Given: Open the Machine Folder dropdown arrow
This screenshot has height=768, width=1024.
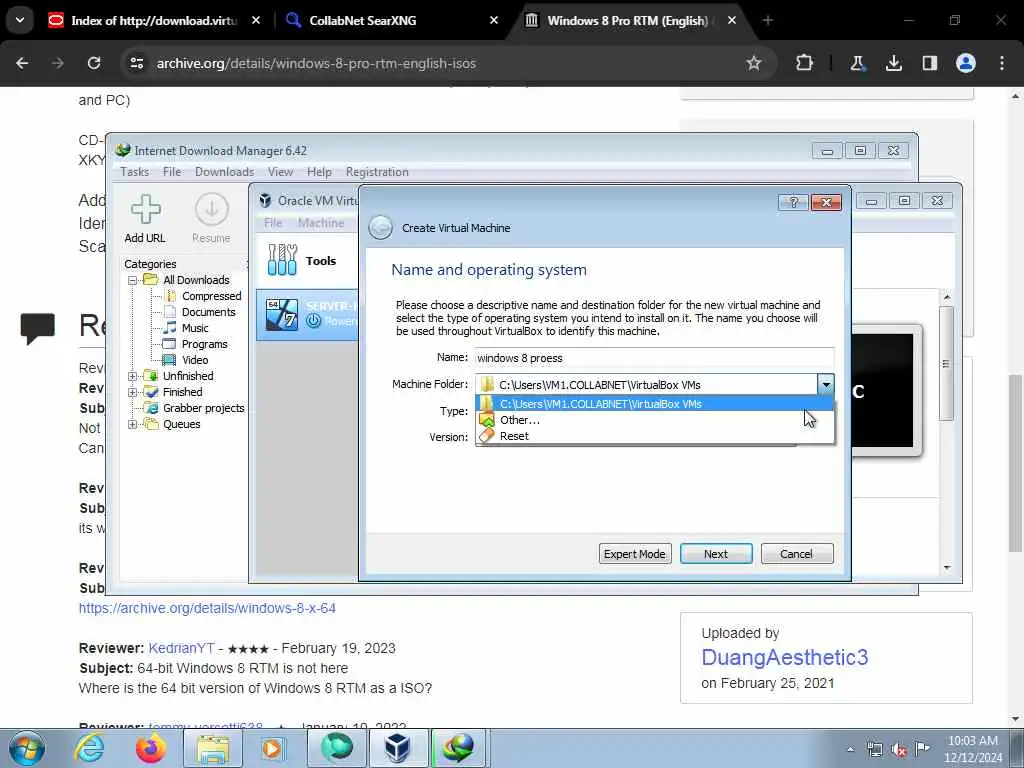Looking at the screenshot, I should click(825, 385).
